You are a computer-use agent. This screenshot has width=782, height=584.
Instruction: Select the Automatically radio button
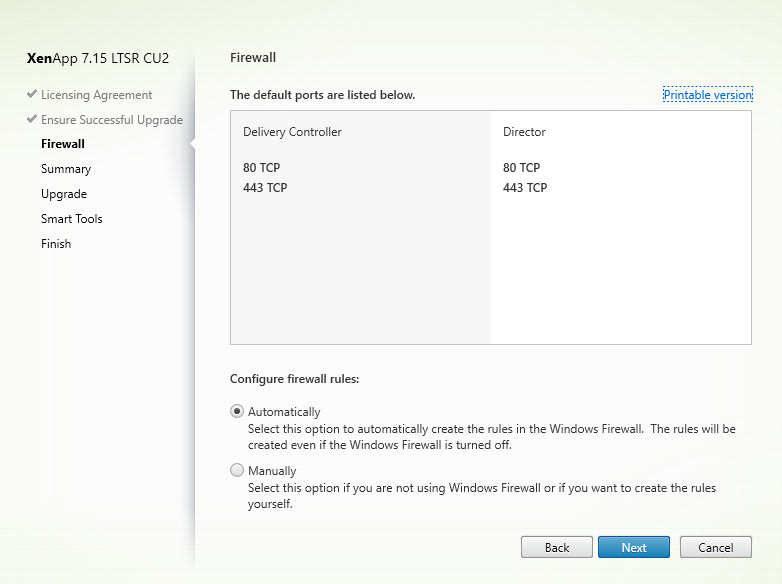(x=237, y=411)
